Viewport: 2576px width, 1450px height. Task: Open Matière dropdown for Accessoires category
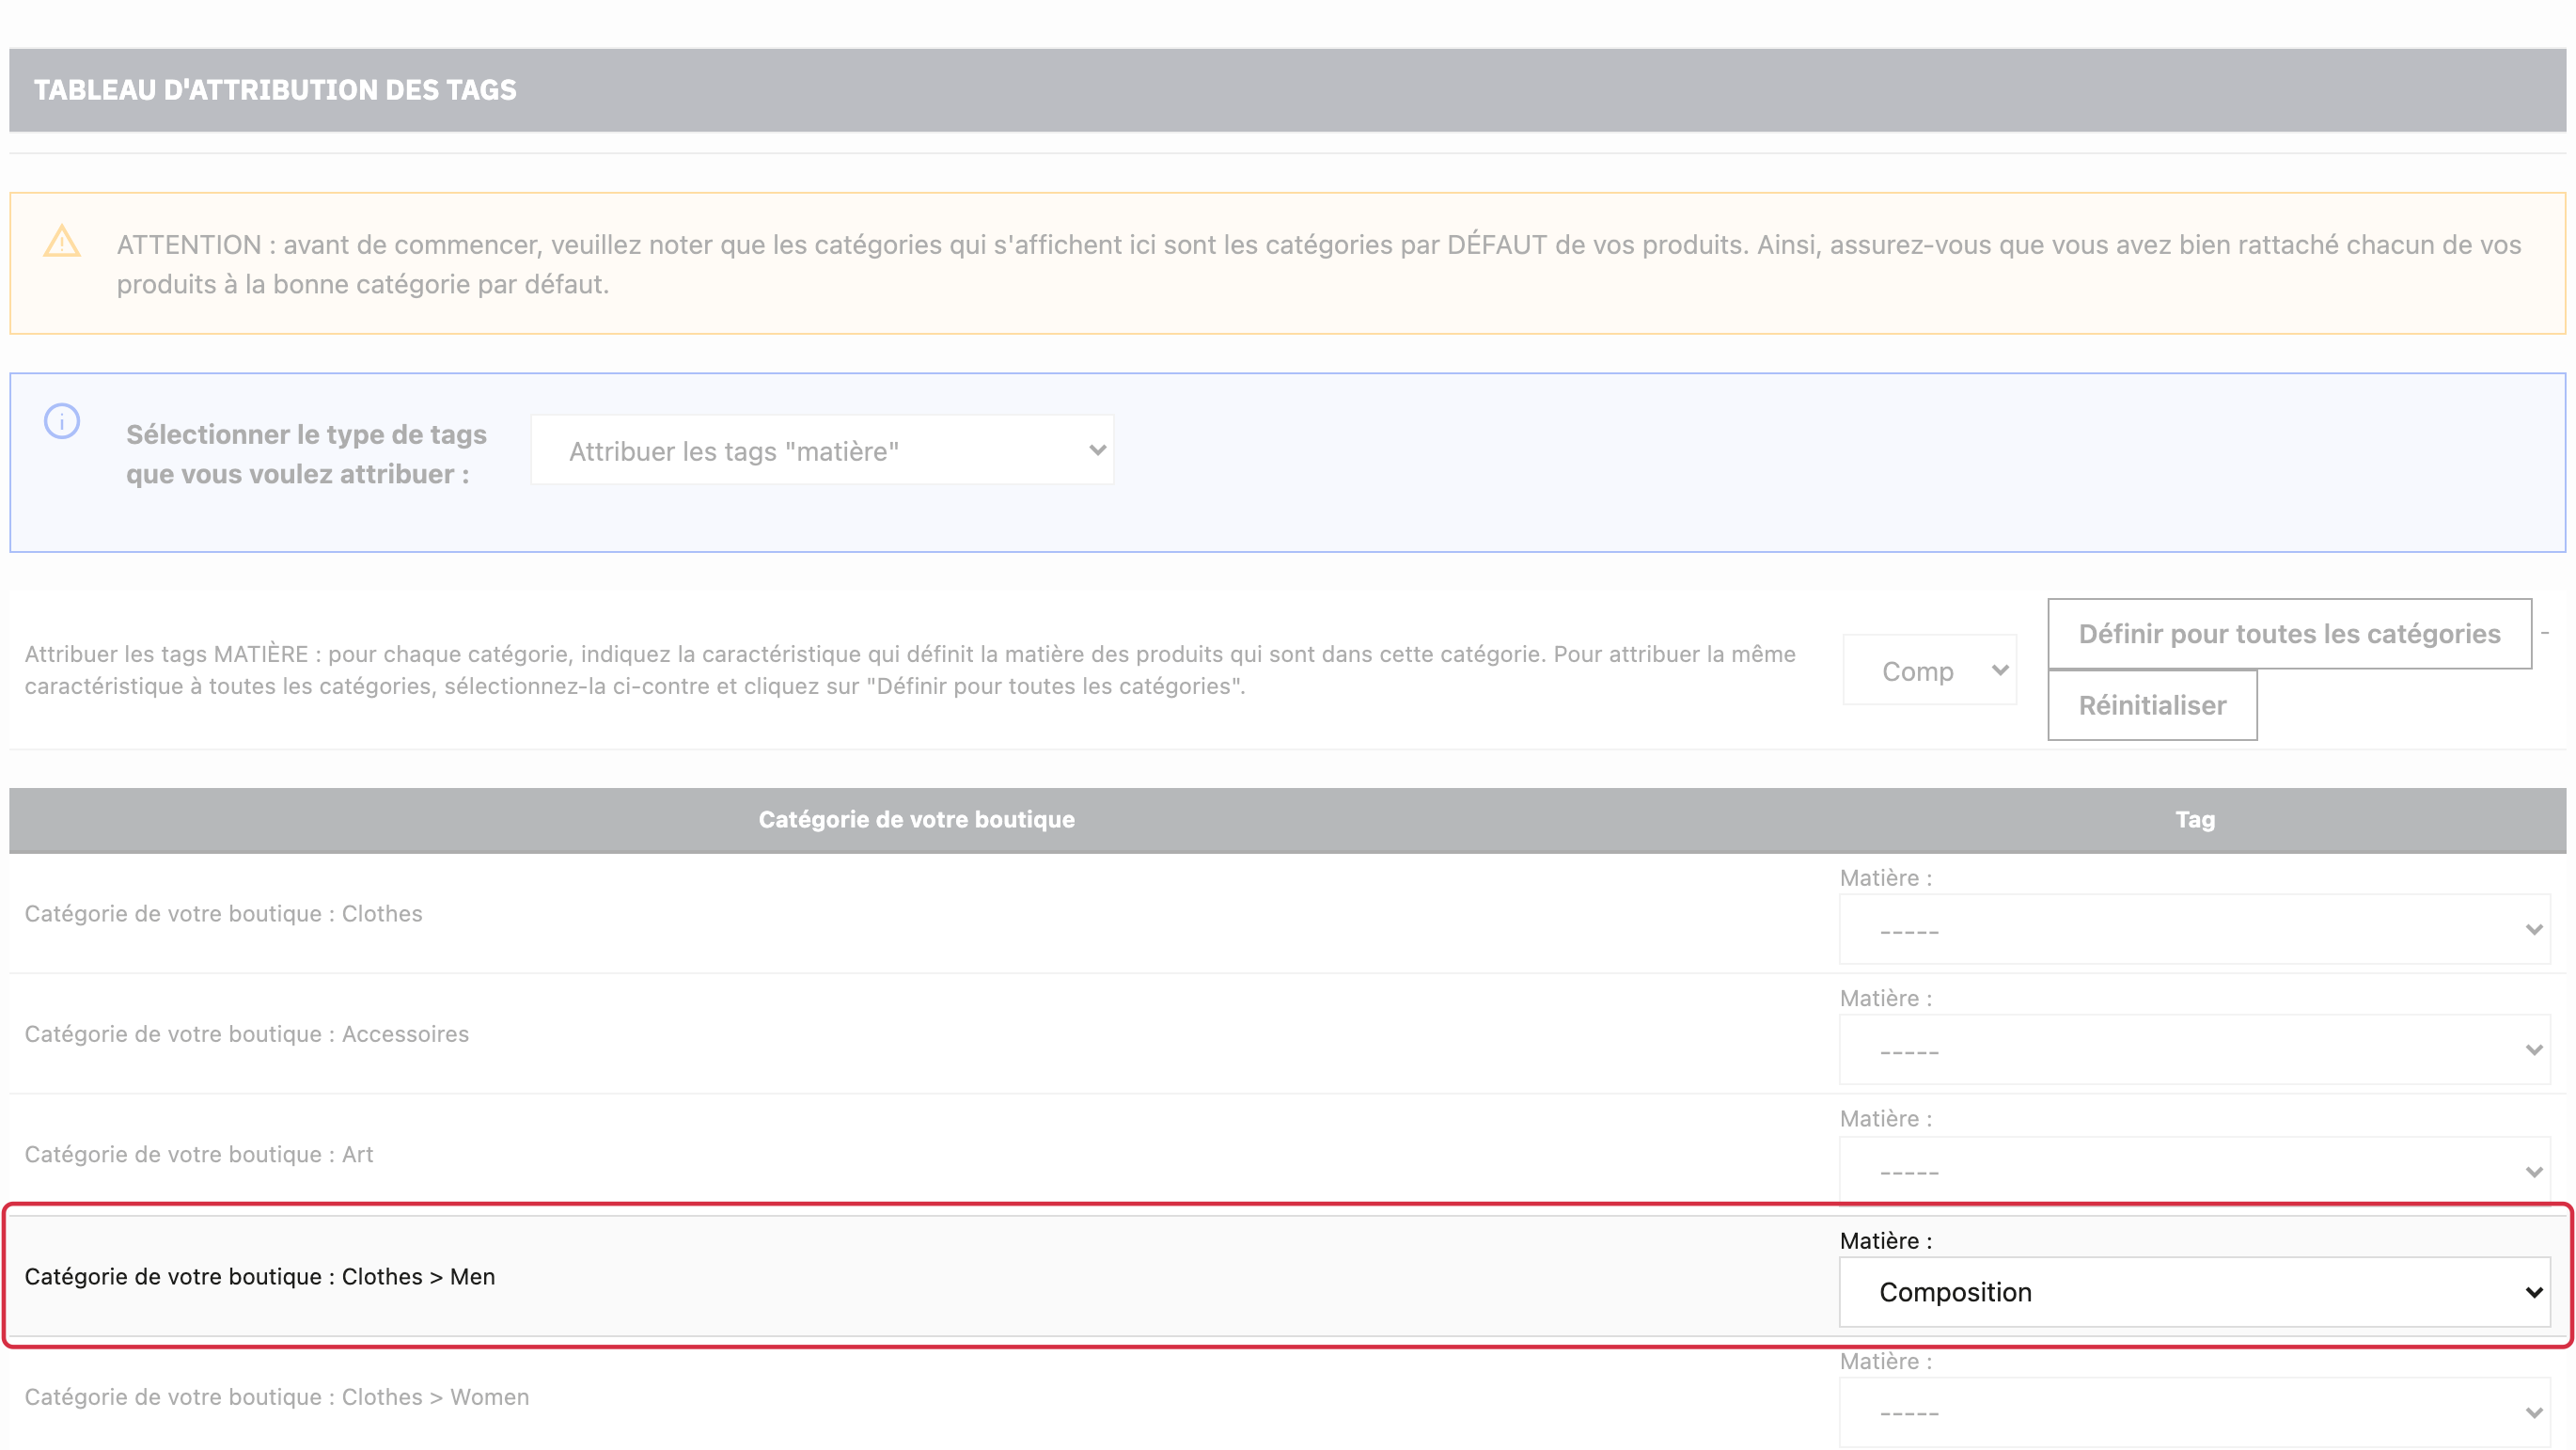click(2195, 1050)
